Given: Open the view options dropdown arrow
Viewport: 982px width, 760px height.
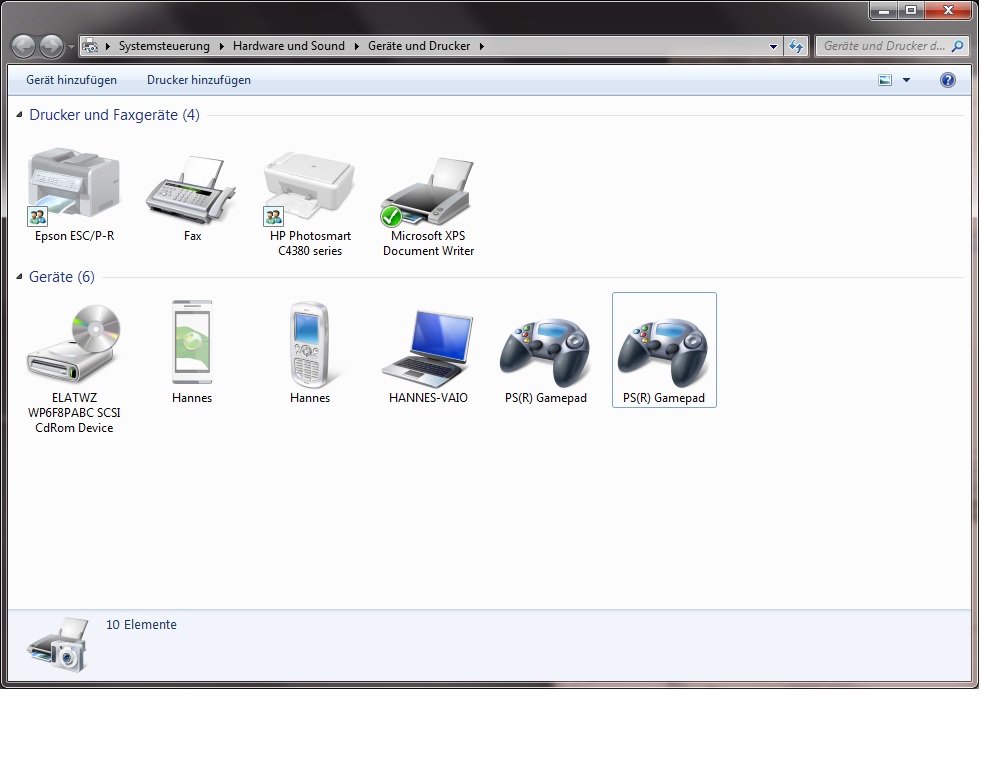Looking at the screenshot, I should pyautogui.click(x=906, y=80).
